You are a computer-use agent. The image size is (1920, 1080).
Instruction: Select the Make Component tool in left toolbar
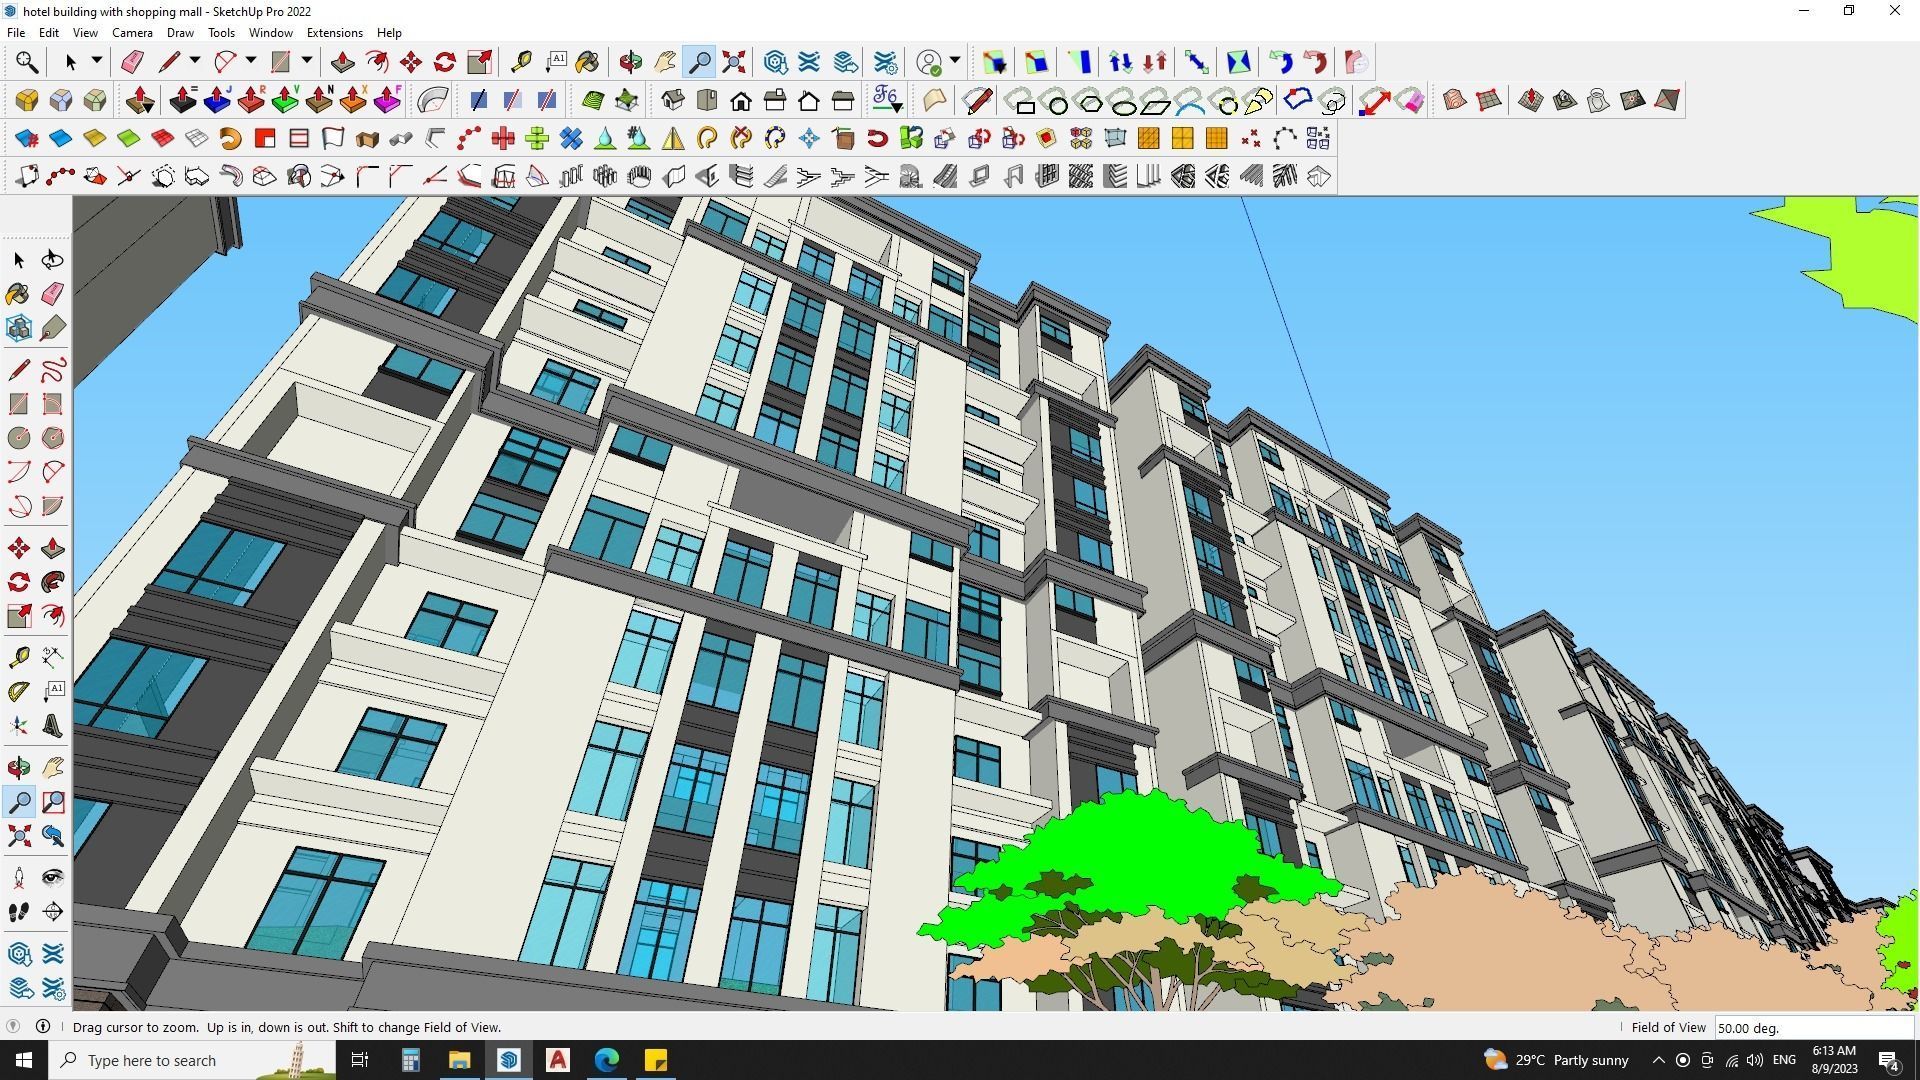click(x=19, y=328)
